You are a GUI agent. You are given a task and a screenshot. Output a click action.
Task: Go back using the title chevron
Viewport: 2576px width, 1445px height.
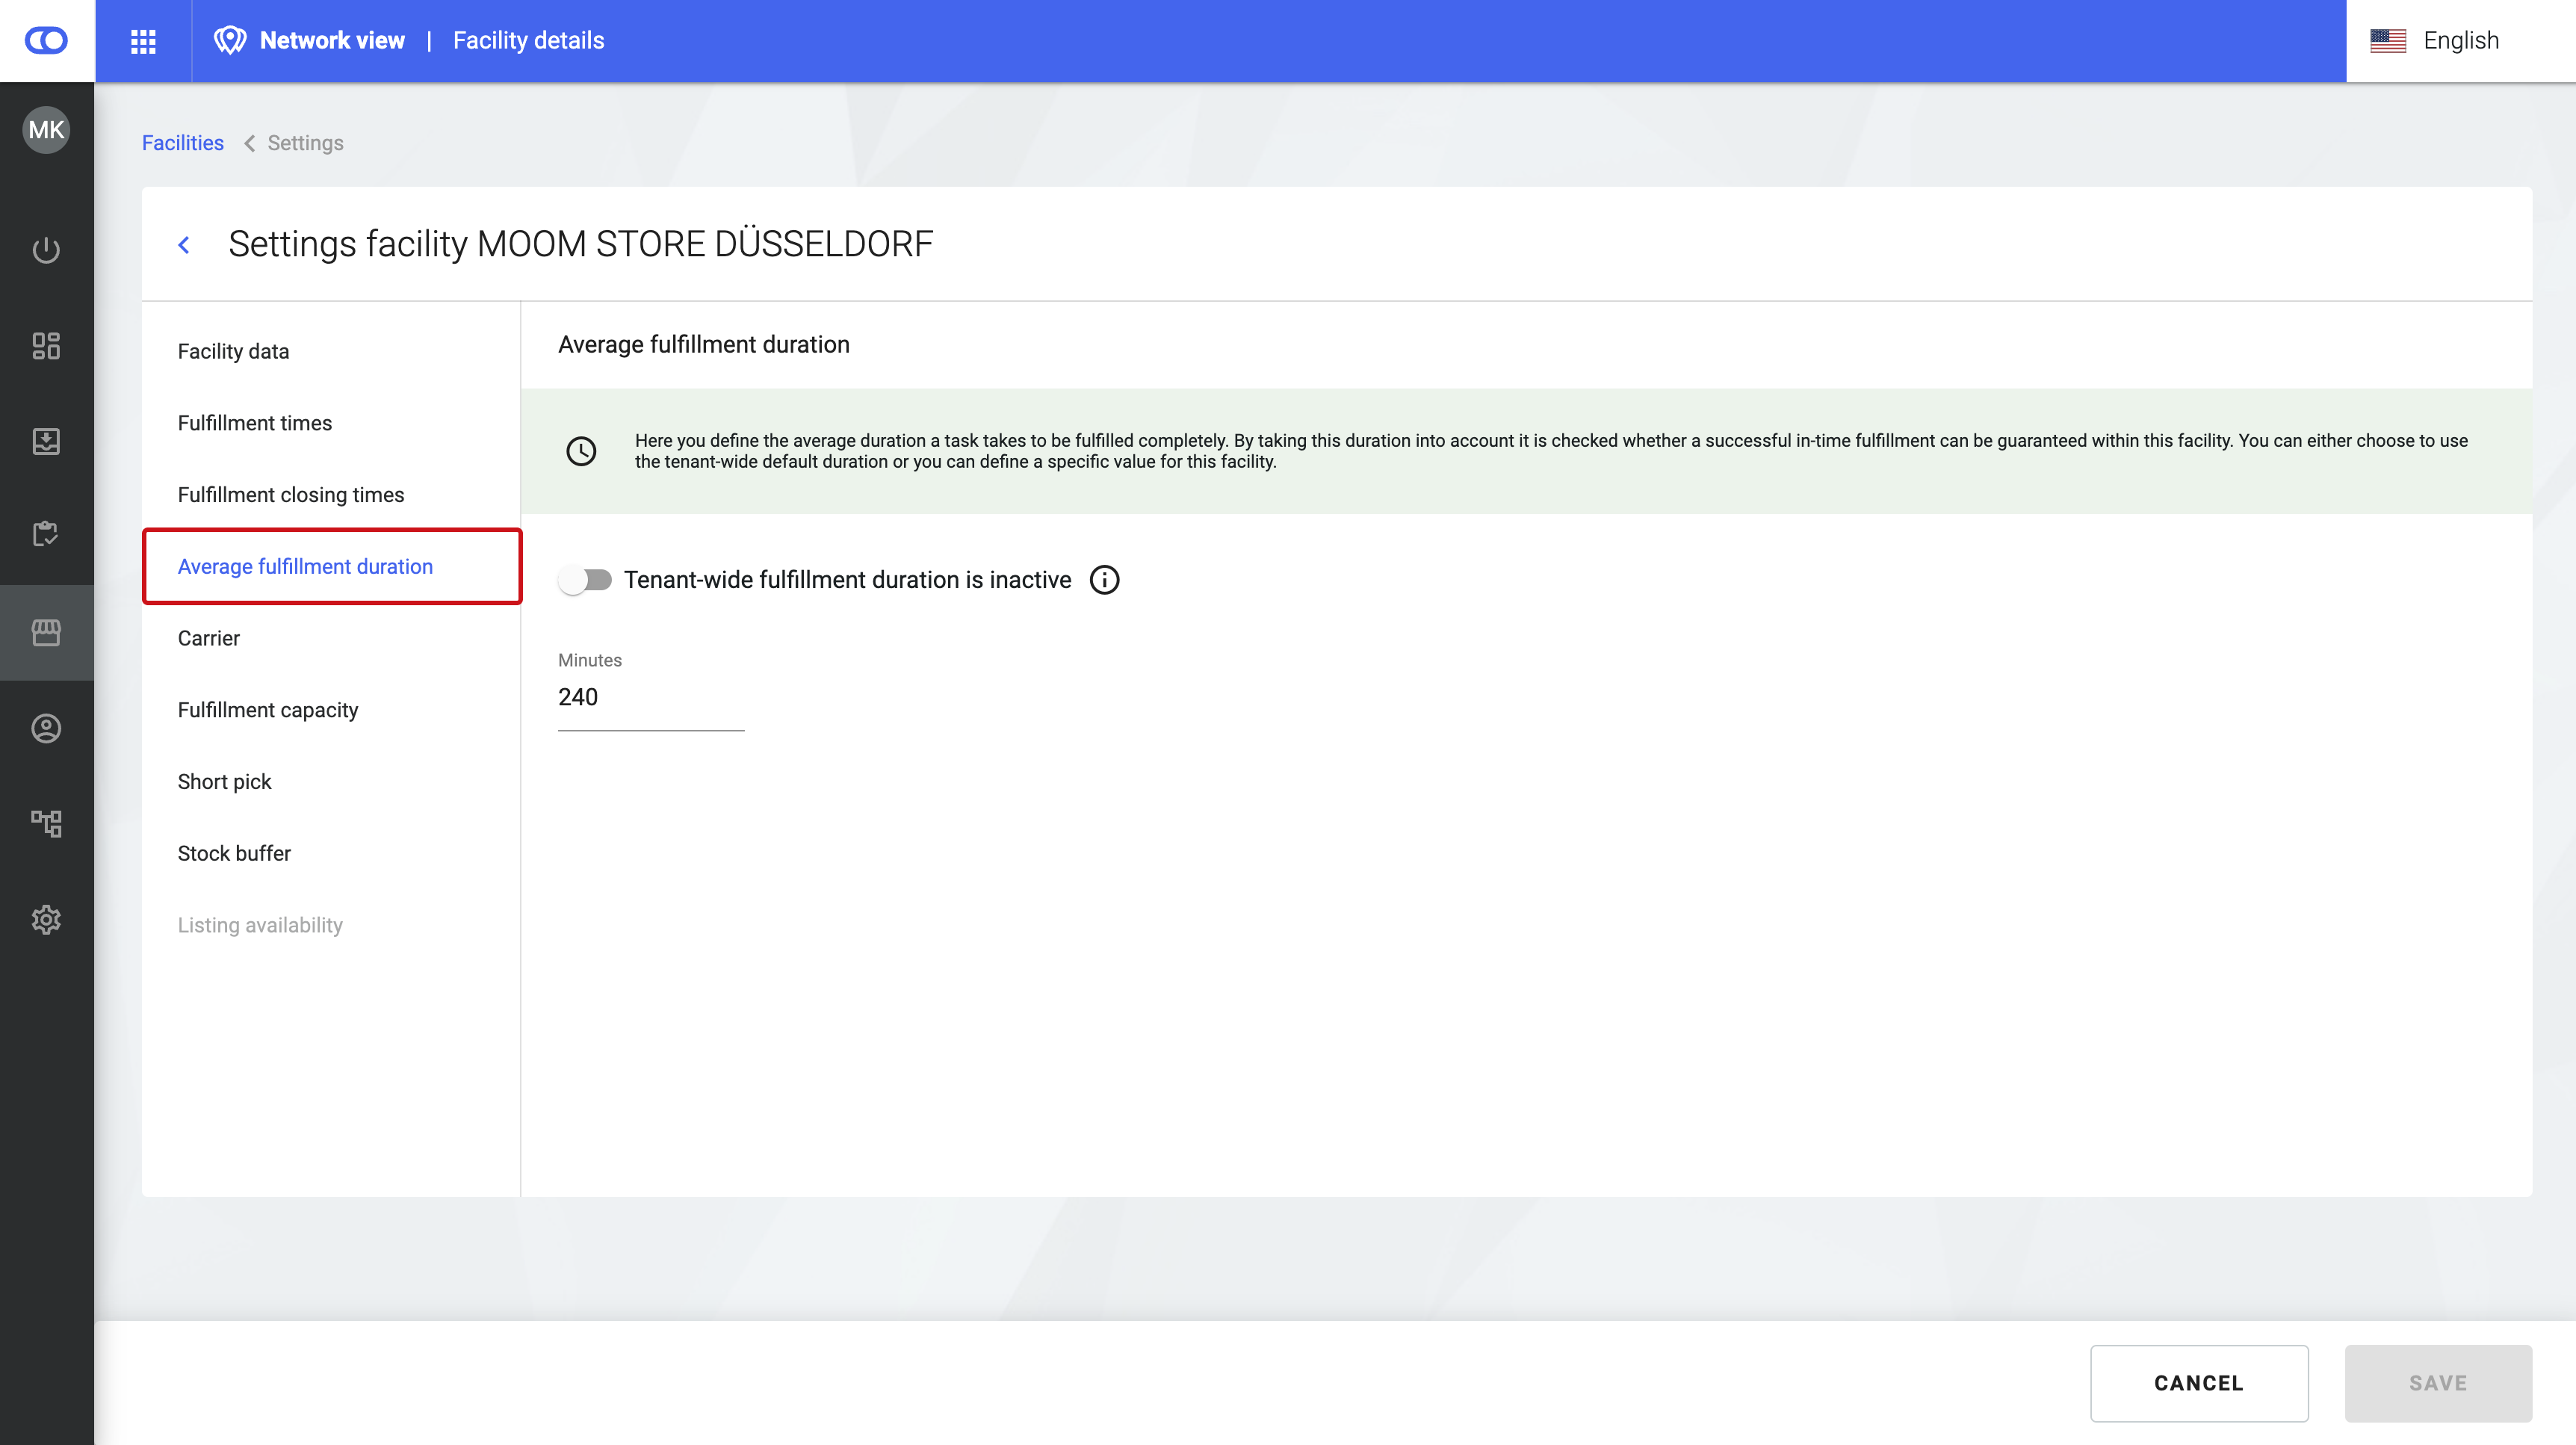[184, 245]
